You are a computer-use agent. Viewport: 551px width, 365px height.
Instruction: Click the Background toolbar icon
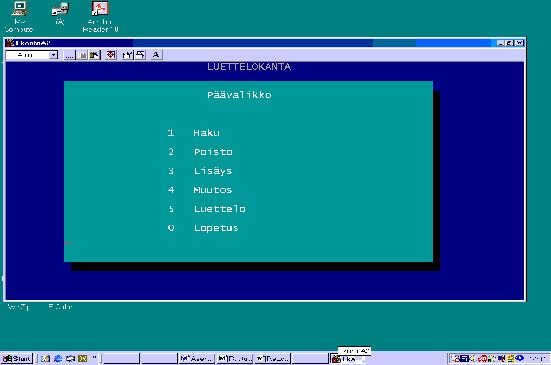[x=140, y=55]
